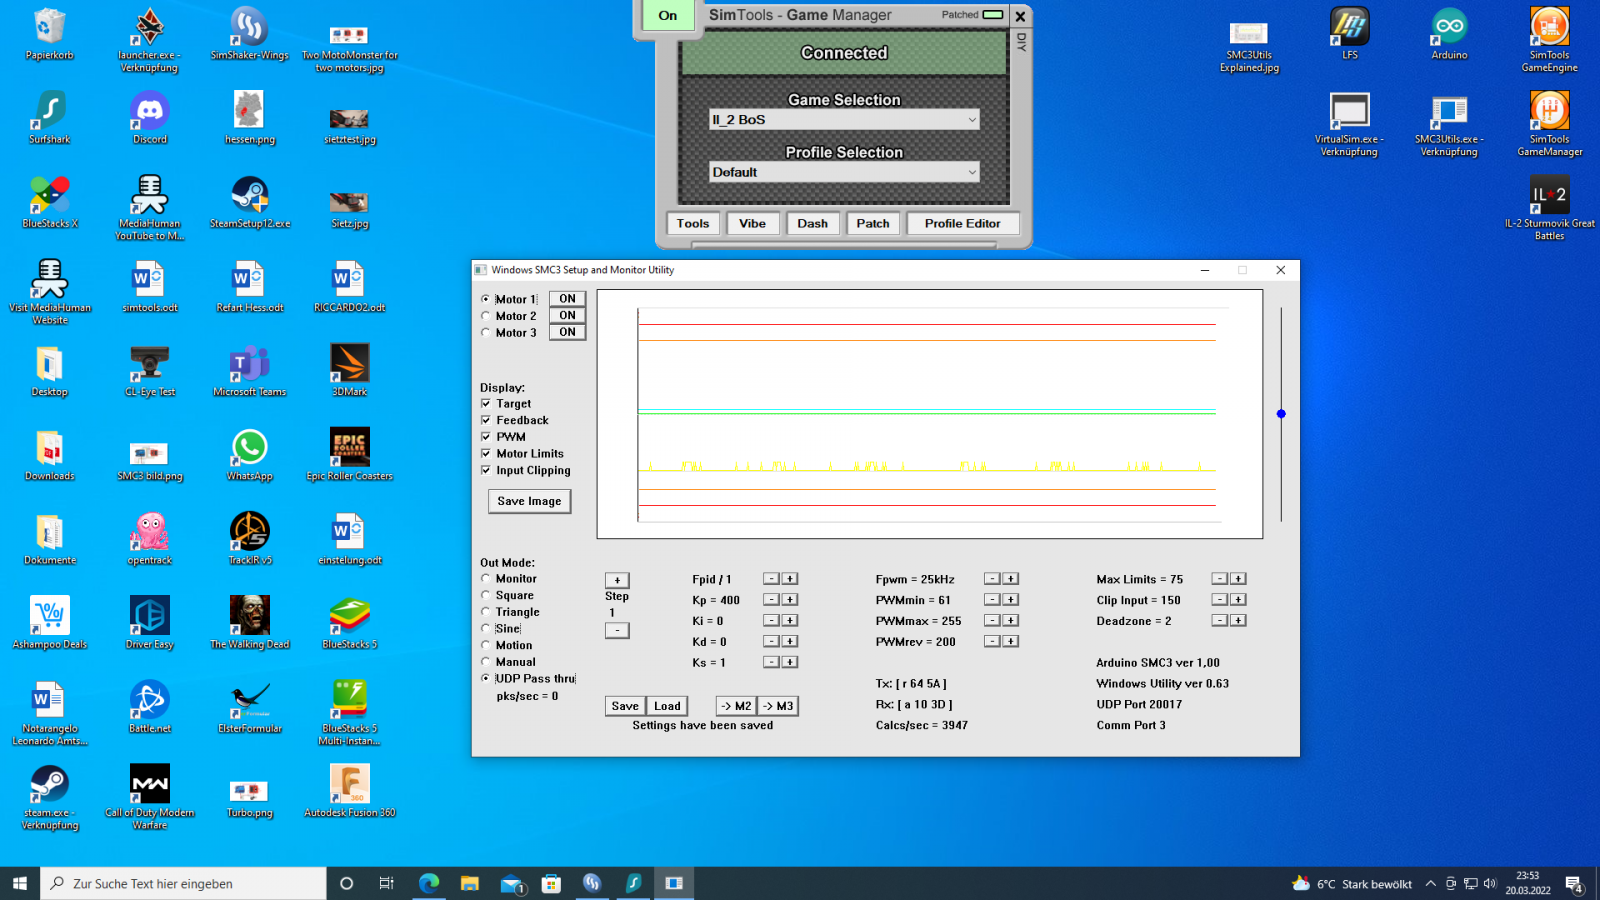Open the Profile Selection dropdown

point(844,172)
